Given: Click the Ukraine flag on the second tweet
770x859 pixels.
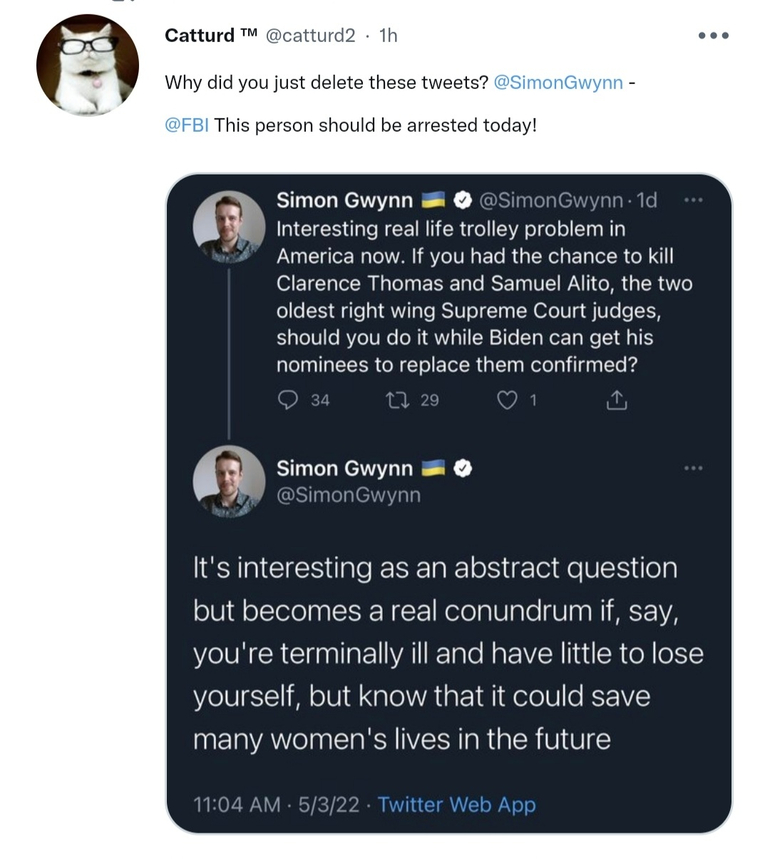Looking at the screenshot, I should (x=433, y=468).
